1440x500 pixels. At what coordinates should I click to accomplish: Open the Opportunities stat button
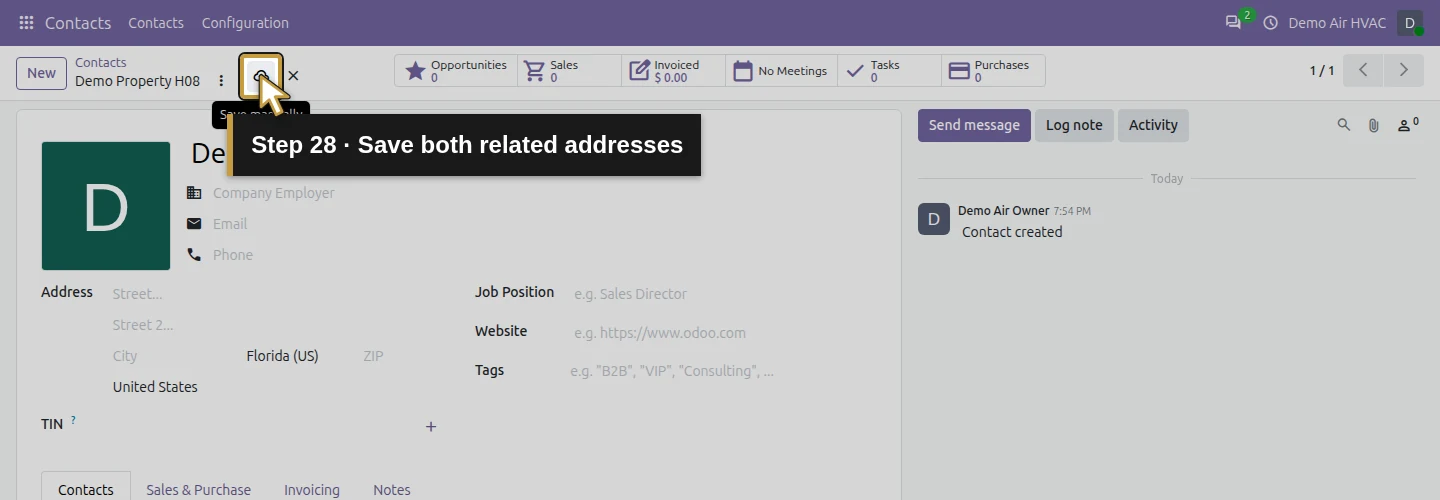pyautogui.click(x=456, y=71)
